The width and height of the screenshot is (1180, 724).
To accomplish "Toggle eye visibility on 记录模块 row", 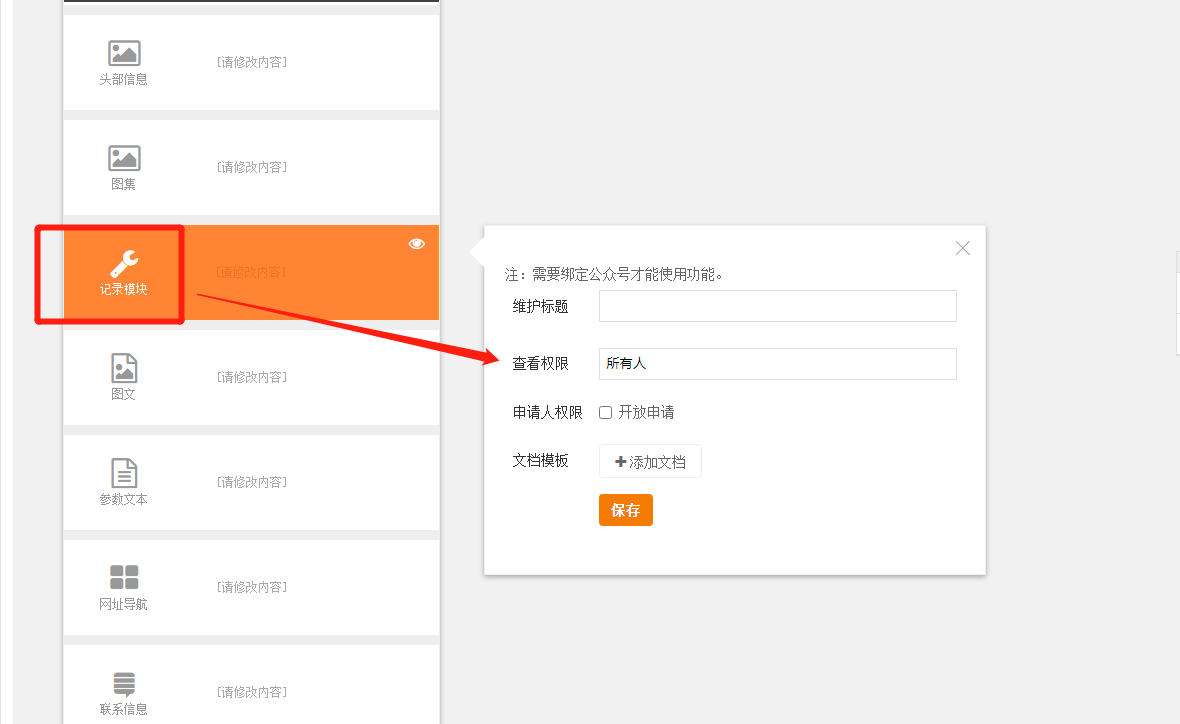I will (x=417, y=244).
